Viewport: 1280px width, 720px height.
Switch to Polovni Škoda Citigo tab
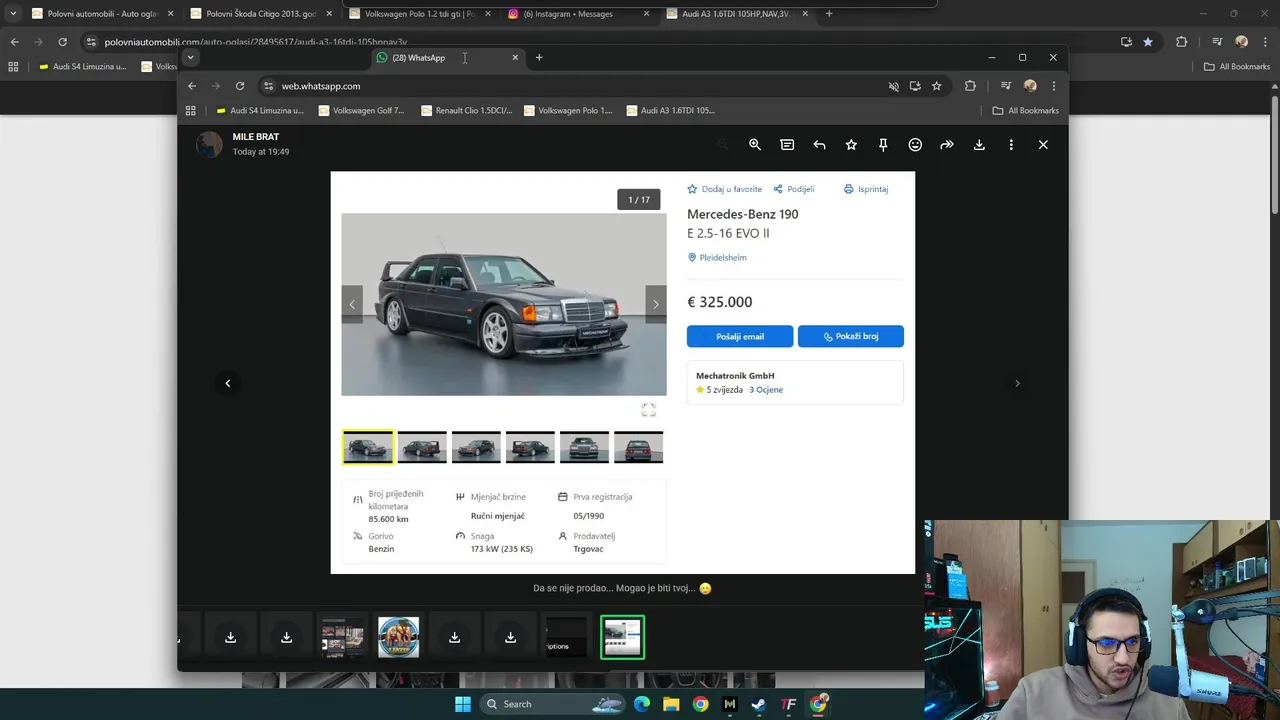click(260, 14)
